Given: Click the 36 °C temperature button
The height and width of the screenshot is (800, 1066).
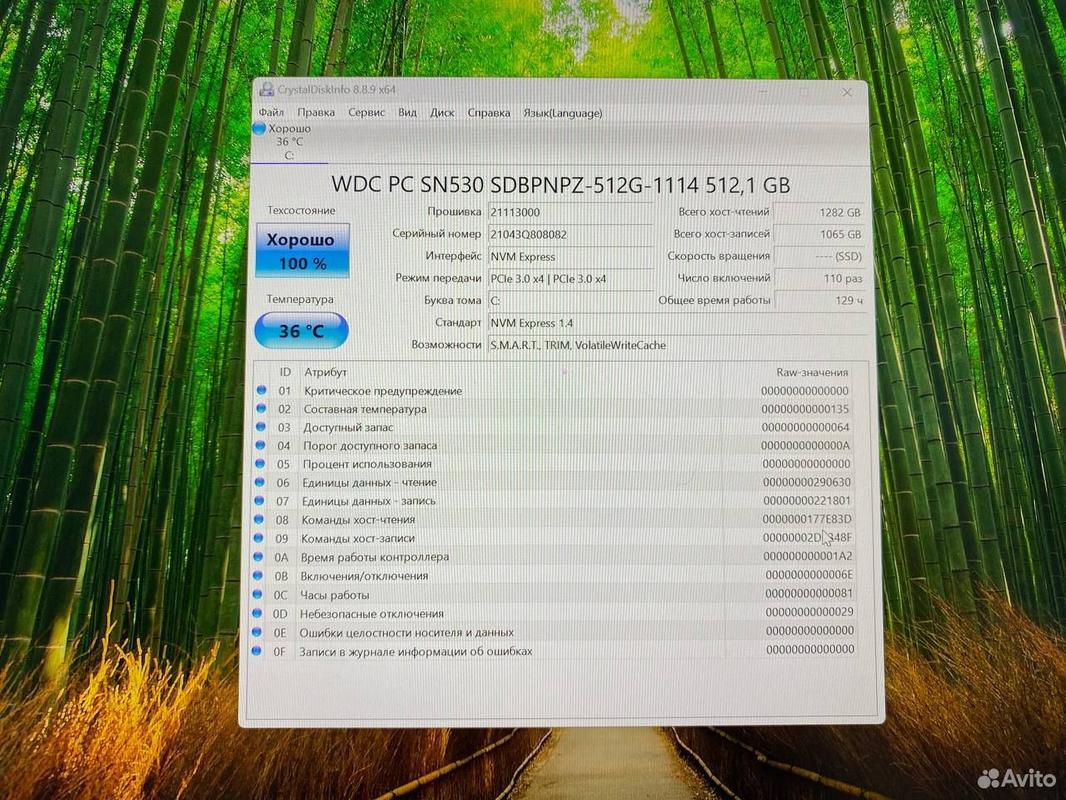Looking at the screenshot, I should [301, 331].
